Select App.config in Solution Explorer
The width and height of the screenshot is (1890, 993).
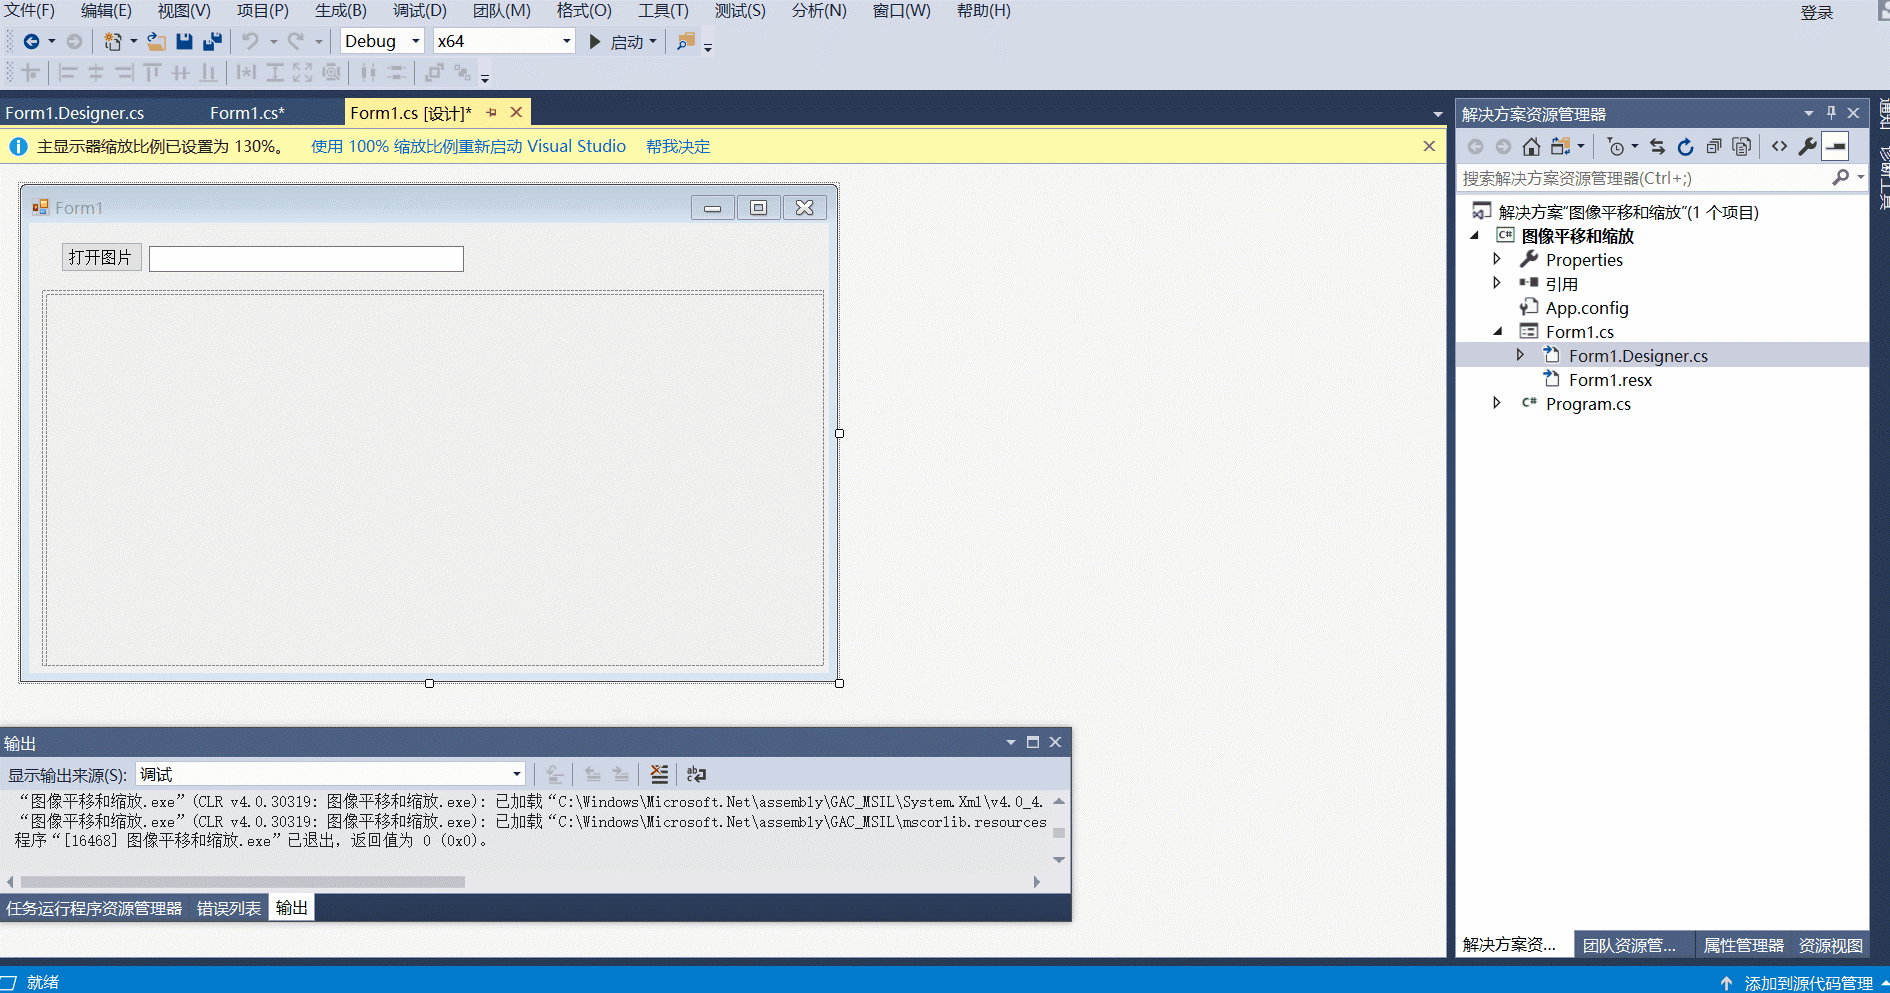click(1587, 307)
